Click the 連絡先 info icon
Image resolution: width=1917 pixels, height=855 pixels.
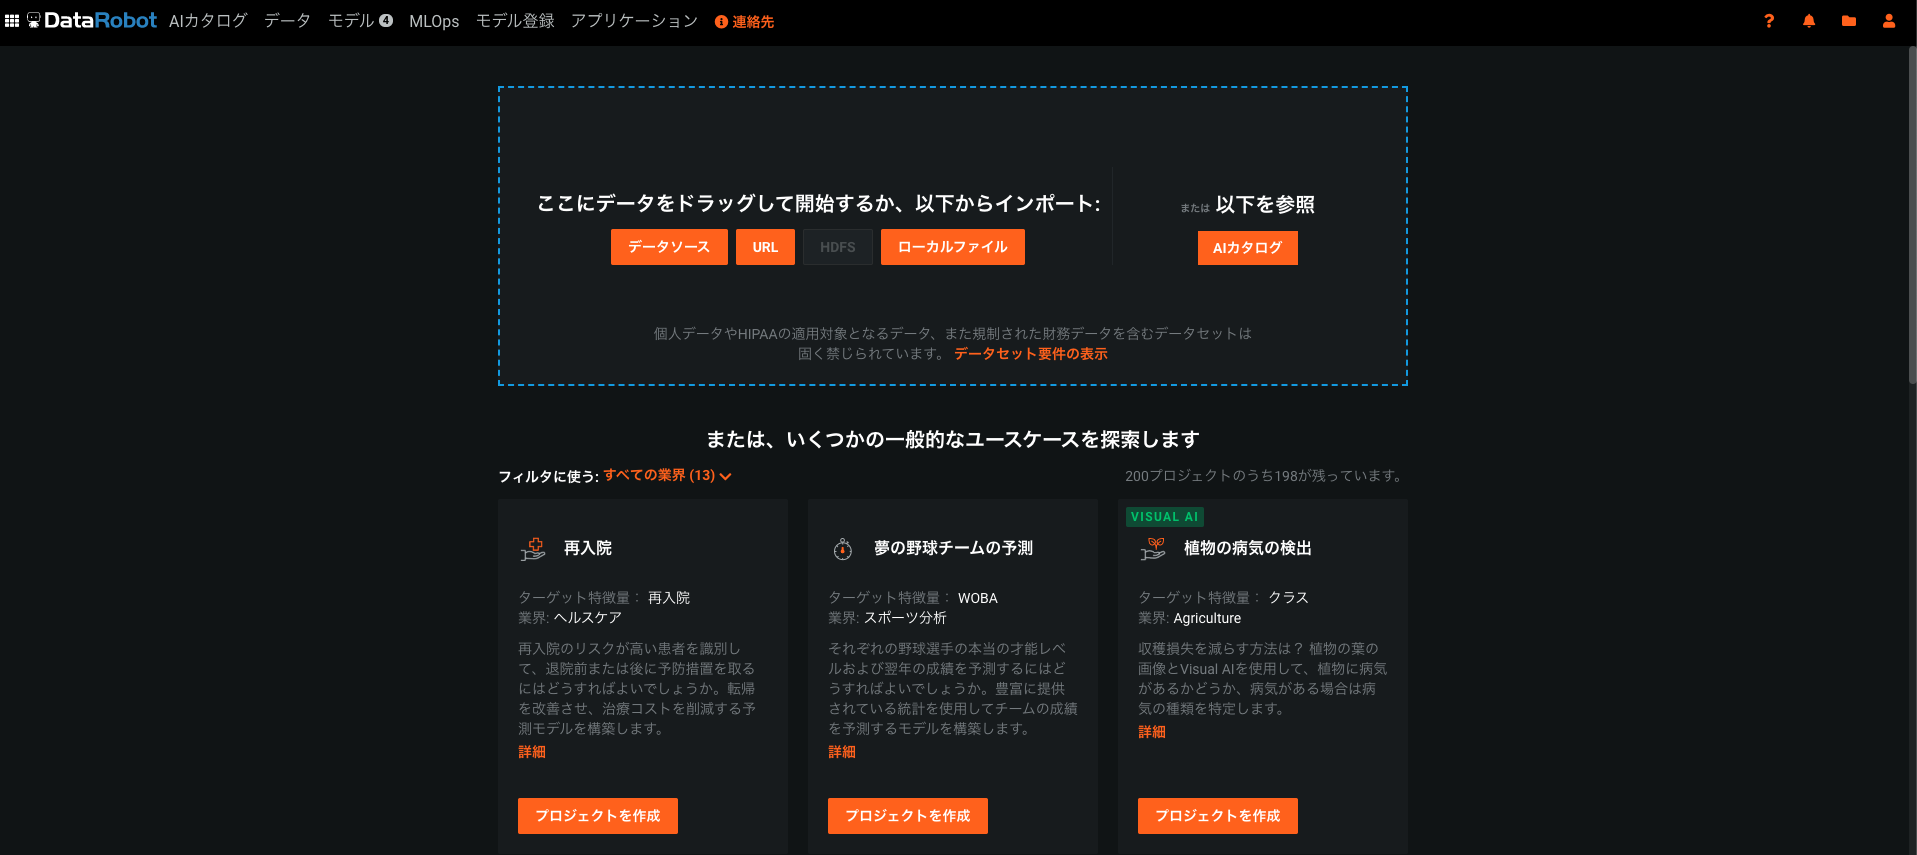point(721,22)
